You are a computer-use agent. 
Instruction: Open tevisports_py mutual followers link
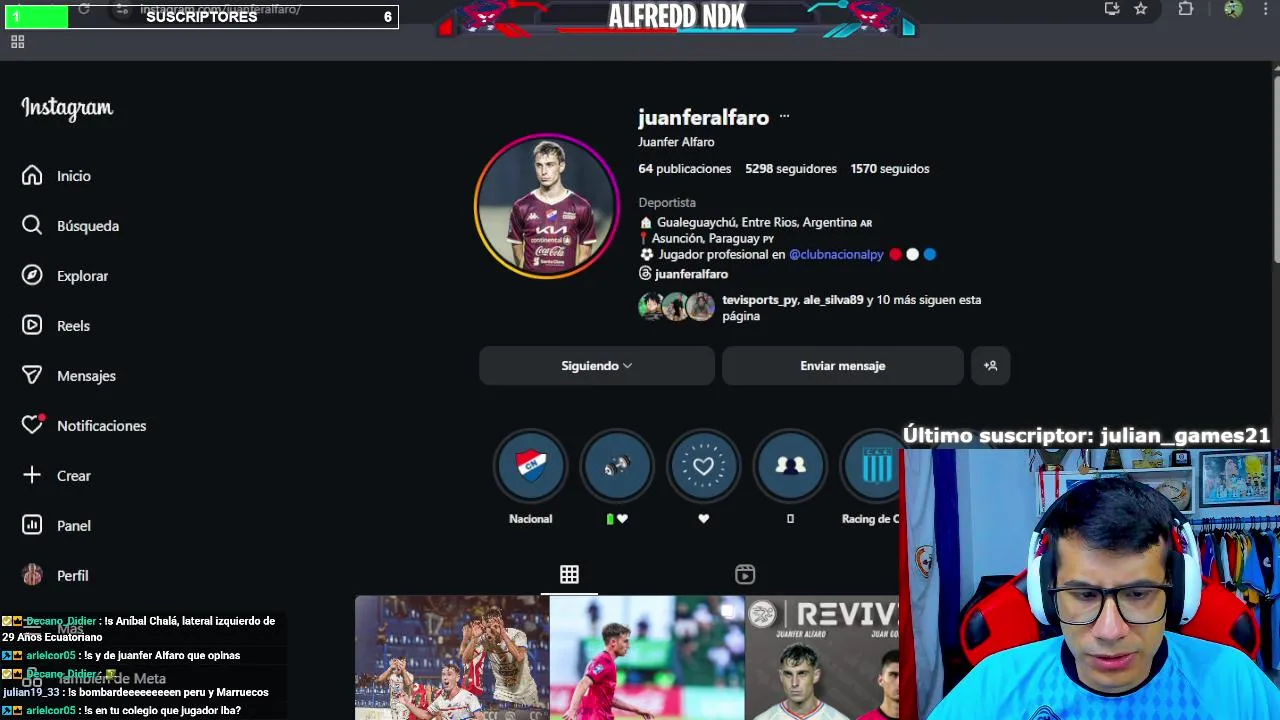pyautogui.click(x=760, y=300)
